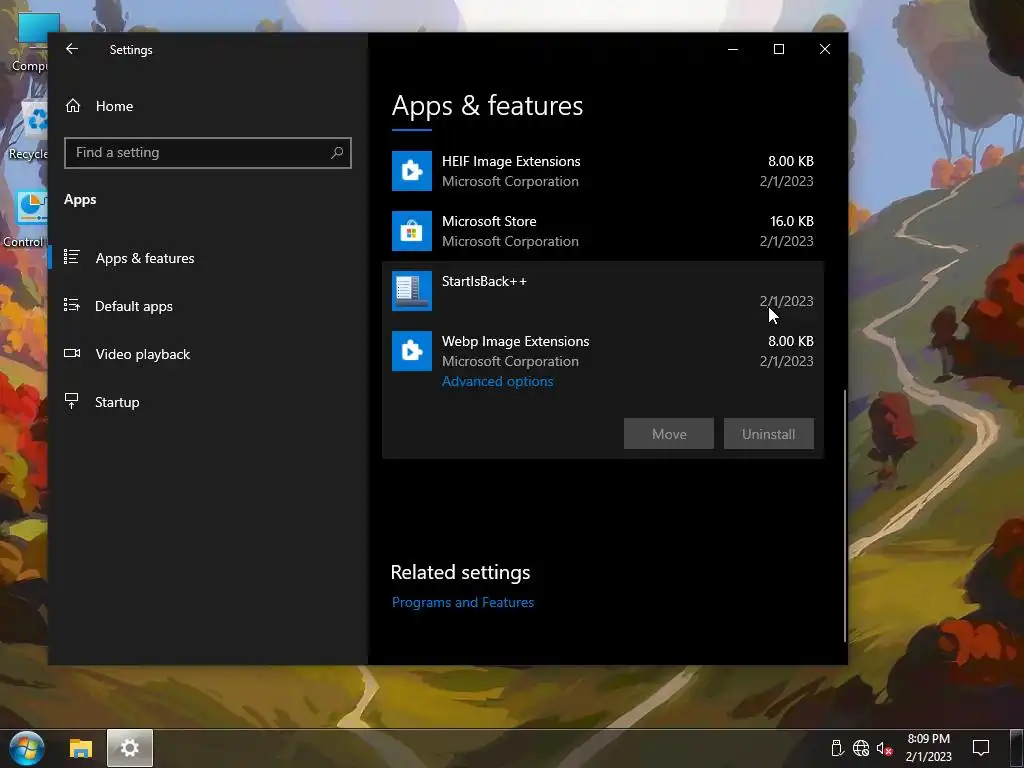This screenshot has width=1024, height=768.
Task: Minimize the Settings window
Action: coord(733,49)
